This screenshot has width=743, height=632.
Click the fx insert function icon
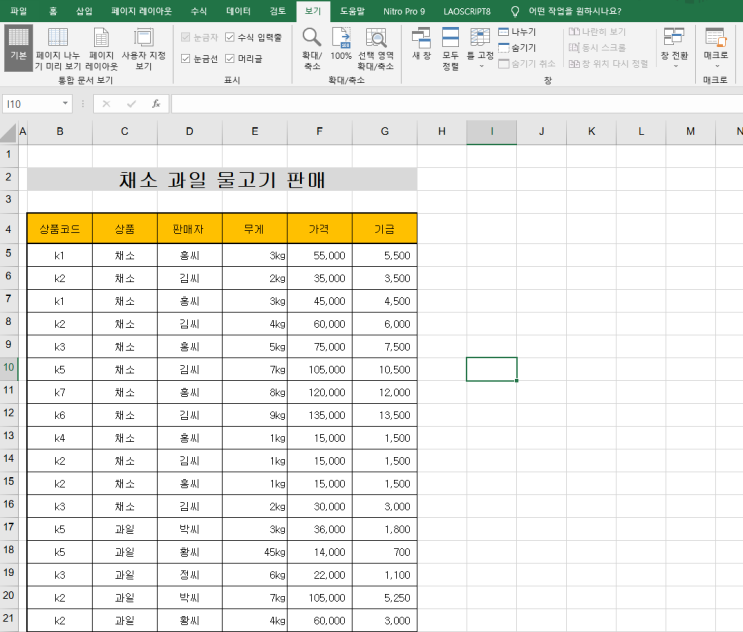(x=156, y=104)
